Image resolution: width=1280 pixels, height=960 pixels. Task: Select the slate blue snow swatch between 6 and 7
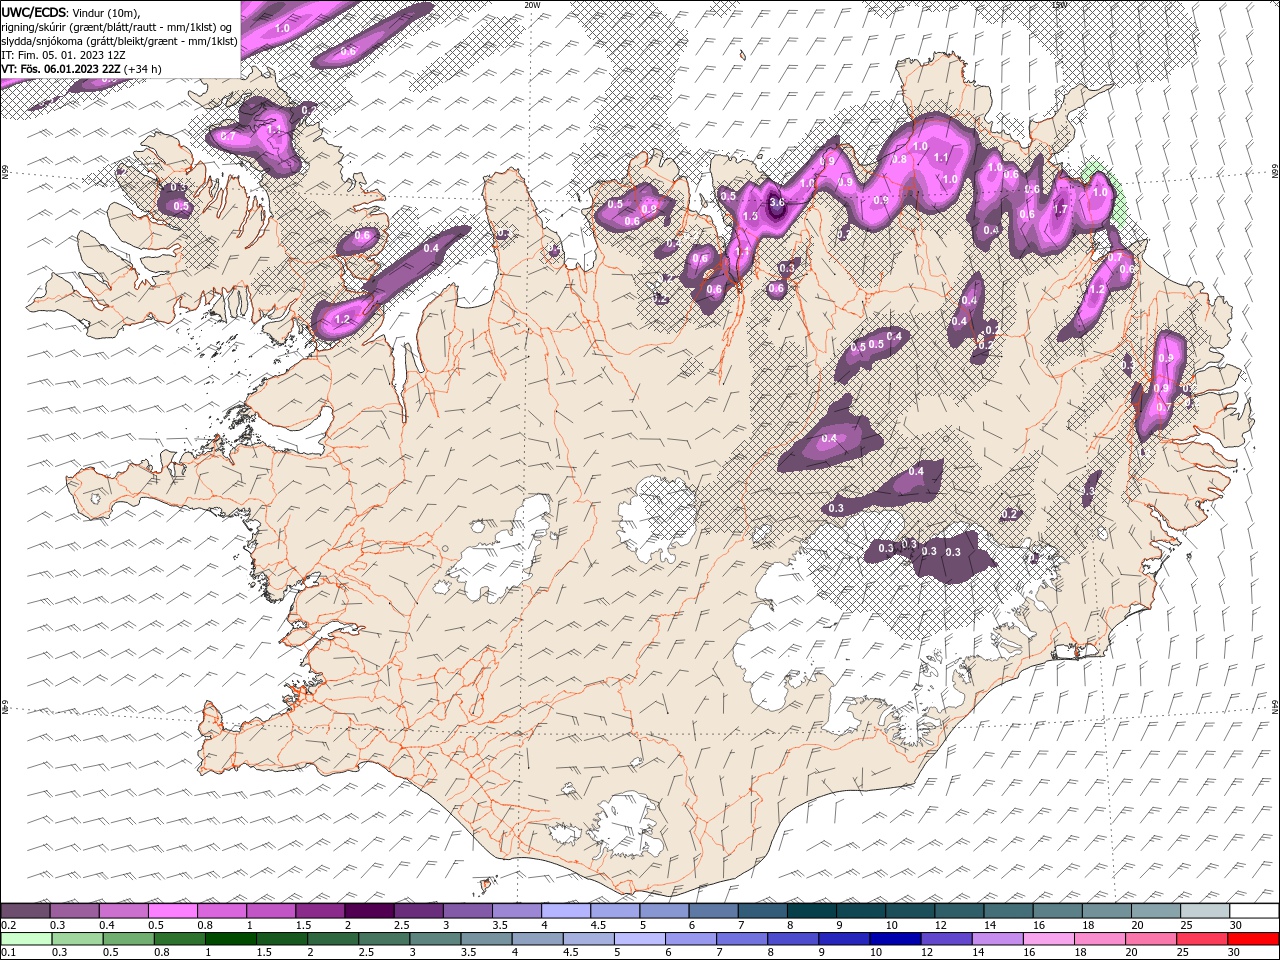click(712, 911)
